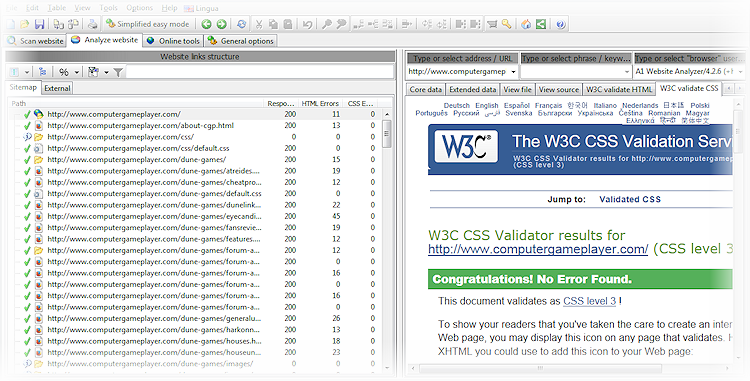750x381 pixels.
Task: Click the gold key icon
Action: click(x=506, y=24)
